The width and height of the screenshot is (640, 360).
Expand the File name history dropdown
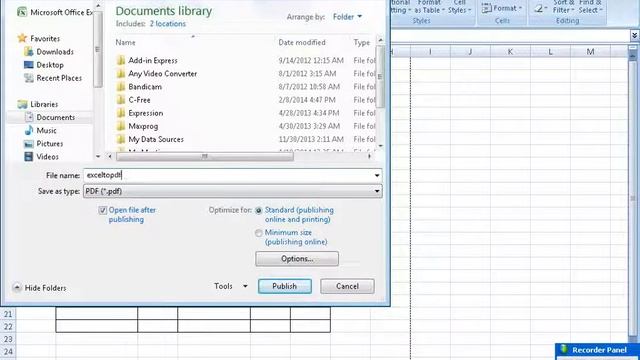click(377, 176)
